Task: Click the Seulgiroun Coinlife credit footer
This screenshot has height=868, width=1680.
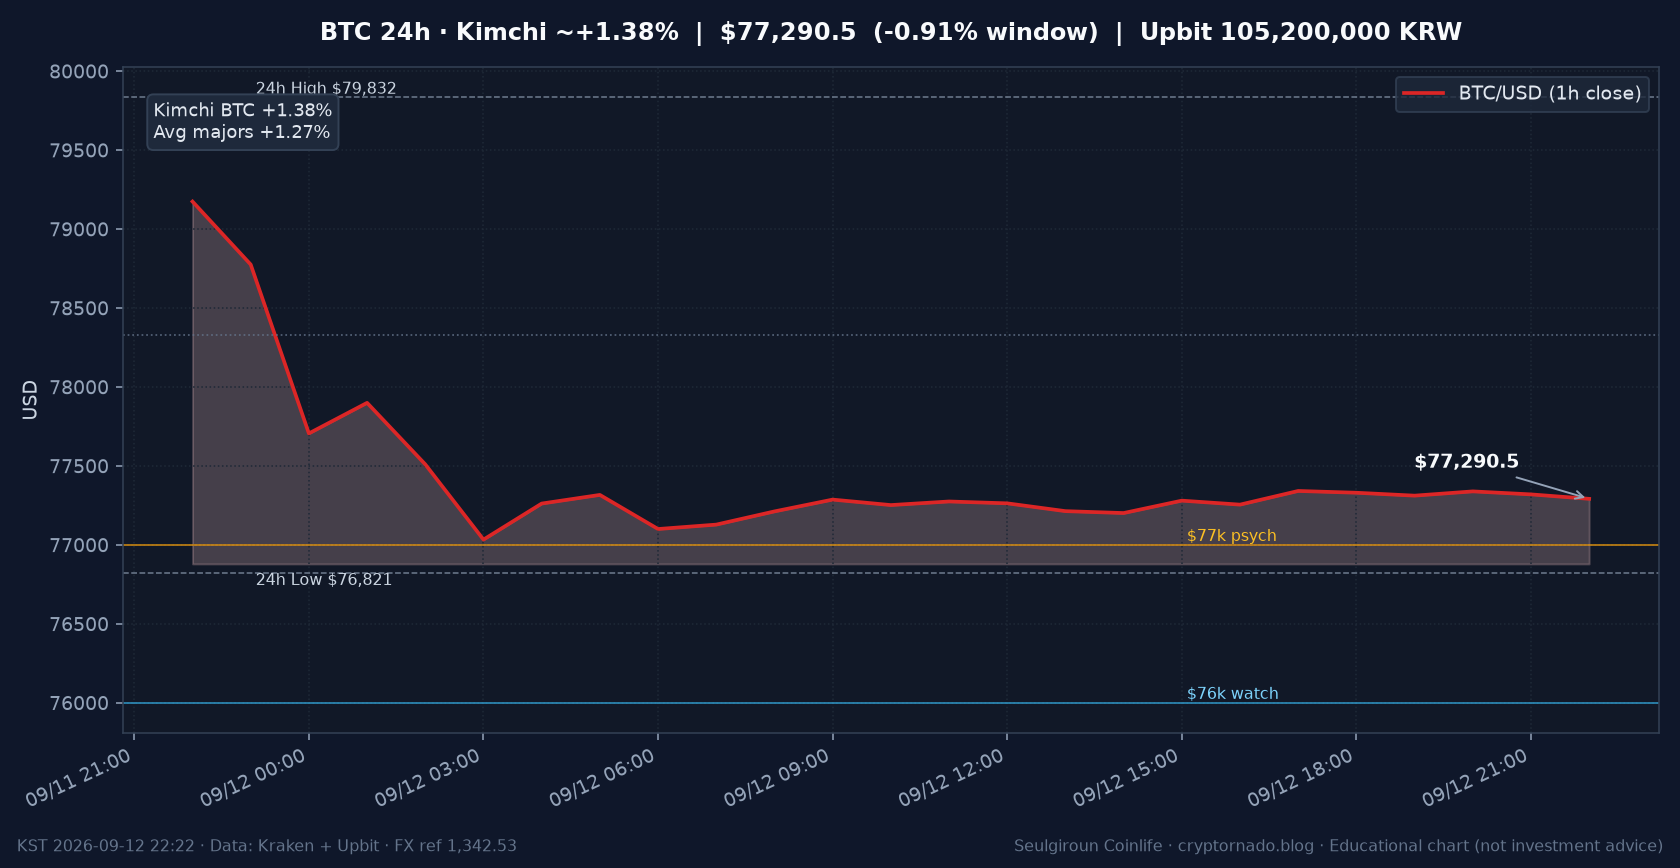Action: [x=1338, y=846]
